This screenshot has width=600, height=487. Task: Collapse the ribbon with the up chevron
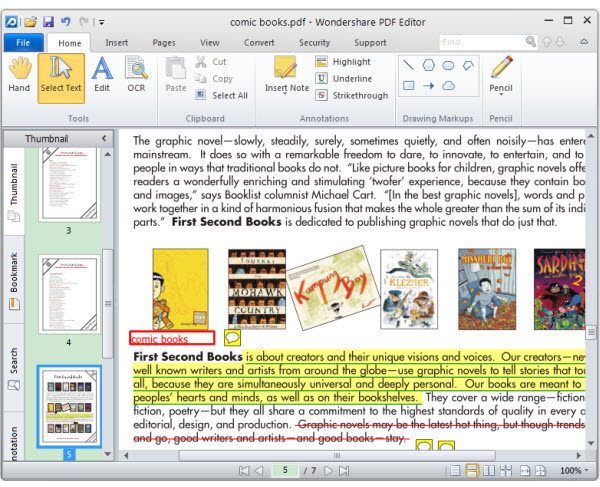pos(584,42)
